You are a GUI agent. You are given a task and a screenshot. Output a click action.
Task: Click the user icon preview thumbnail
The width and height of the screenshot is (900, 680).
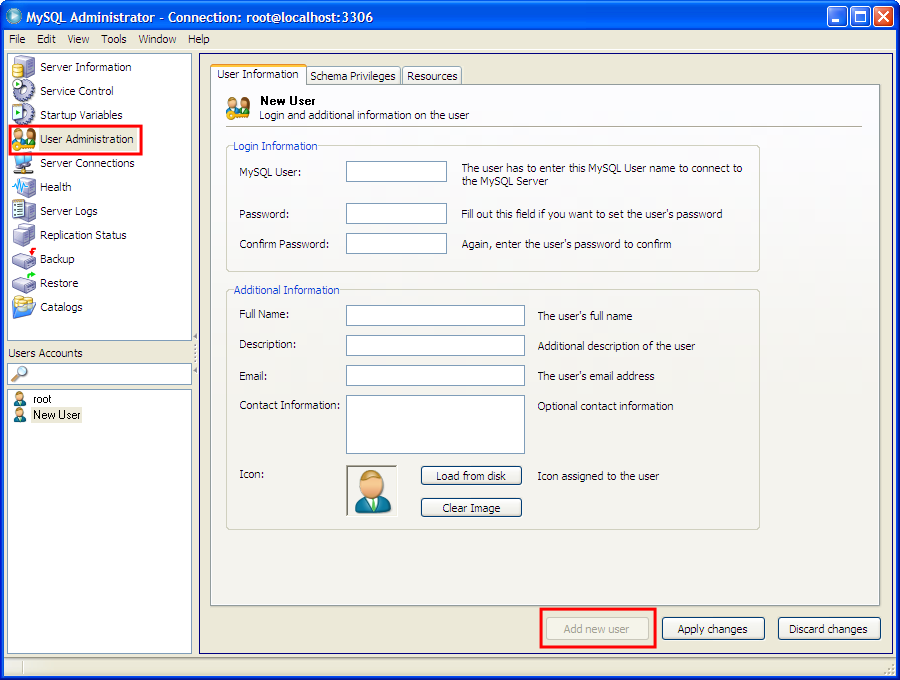(x=372, y=491)
